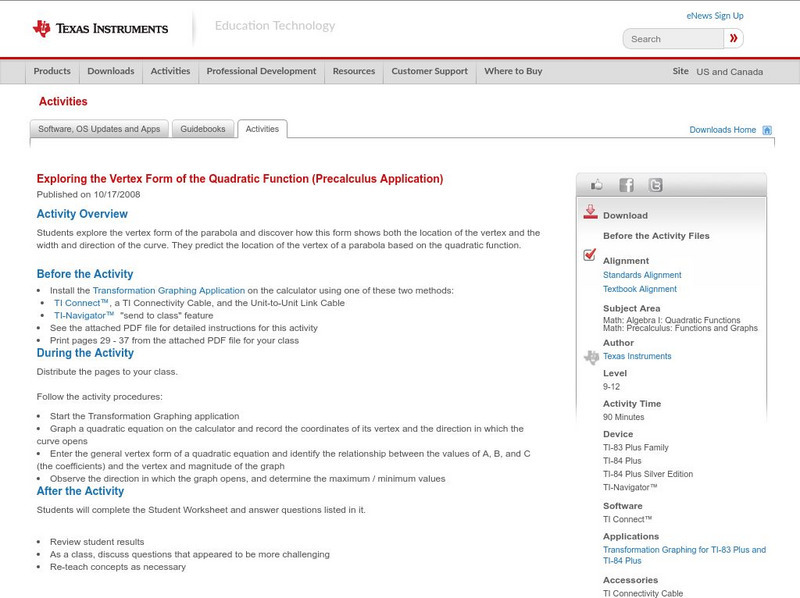Click the TI author icon

pos(591,357)
